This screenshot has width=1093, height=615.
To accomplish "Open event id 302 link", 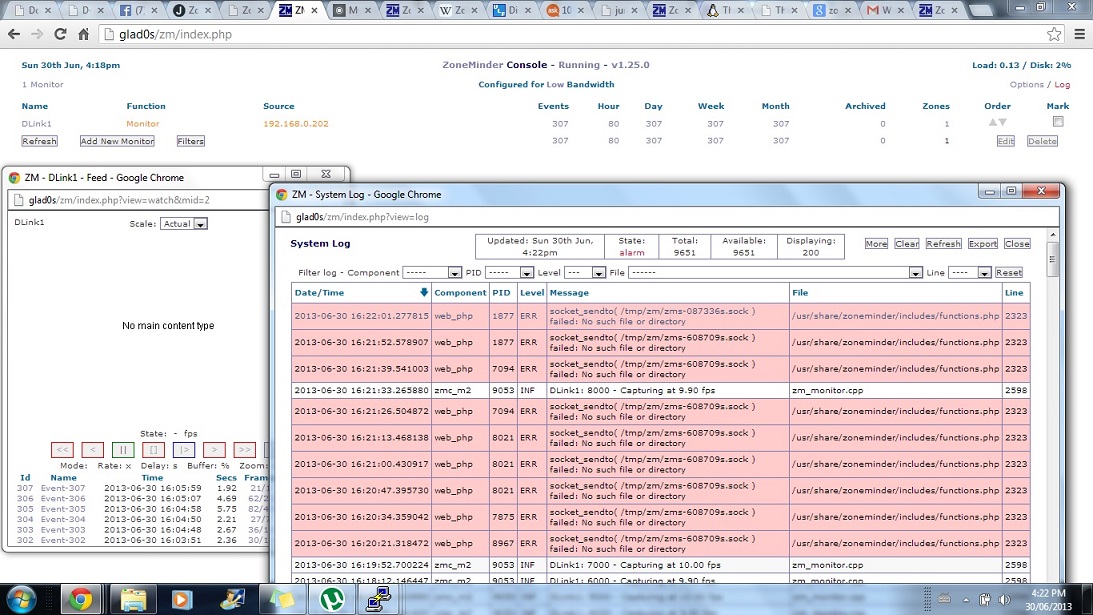I will 25,540.
